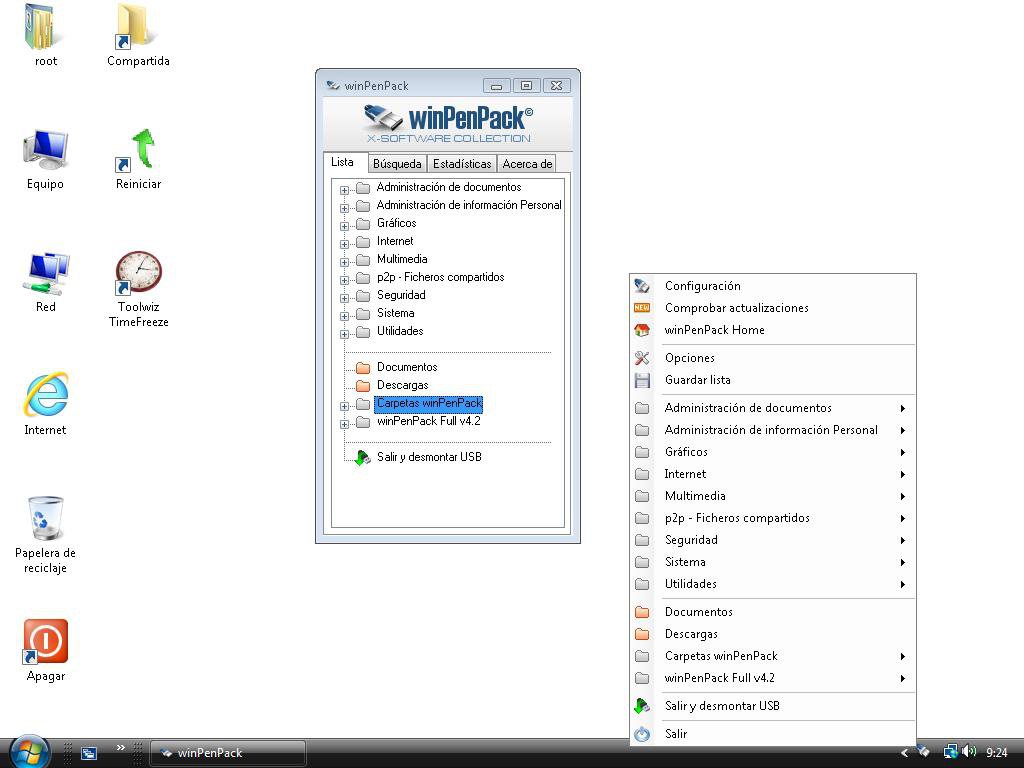The width and height of the screenshot is (1024, 768).
Task: Click the orange Descargas folder icon in window
Action: pyautogui.click(x=363, y=385)
